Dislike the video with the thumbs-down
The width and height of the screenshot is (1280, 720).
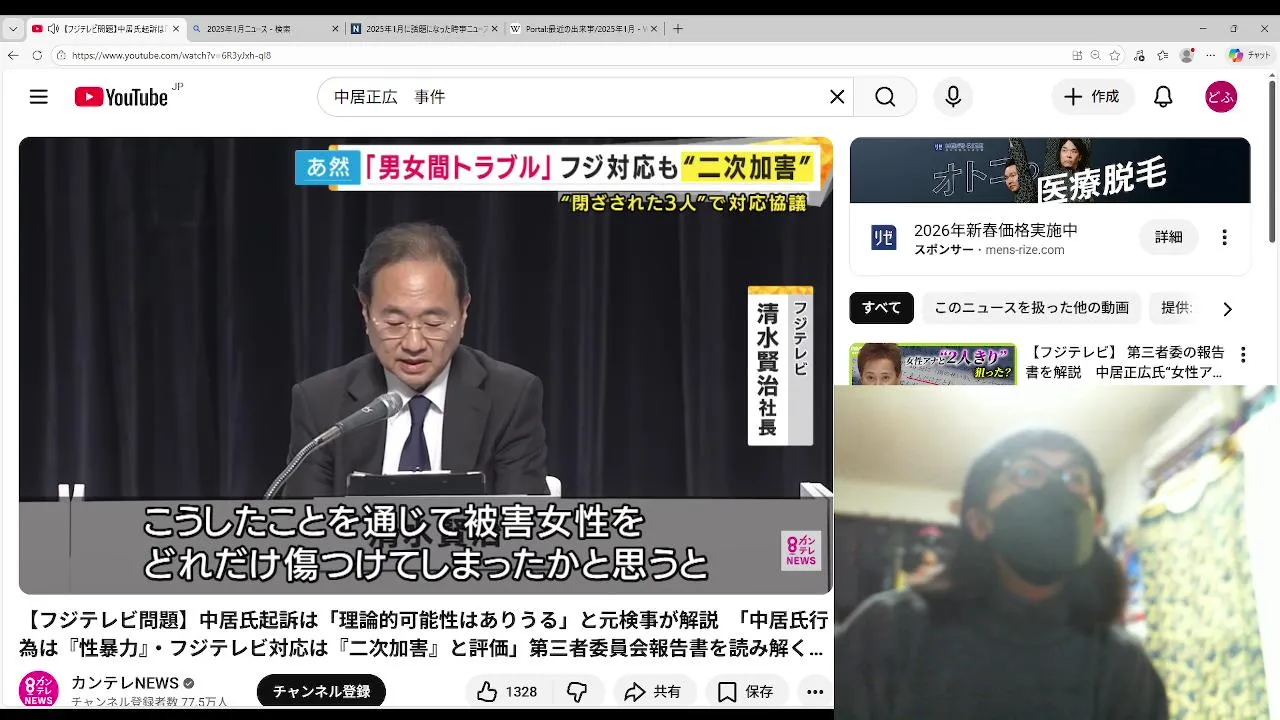578,691
